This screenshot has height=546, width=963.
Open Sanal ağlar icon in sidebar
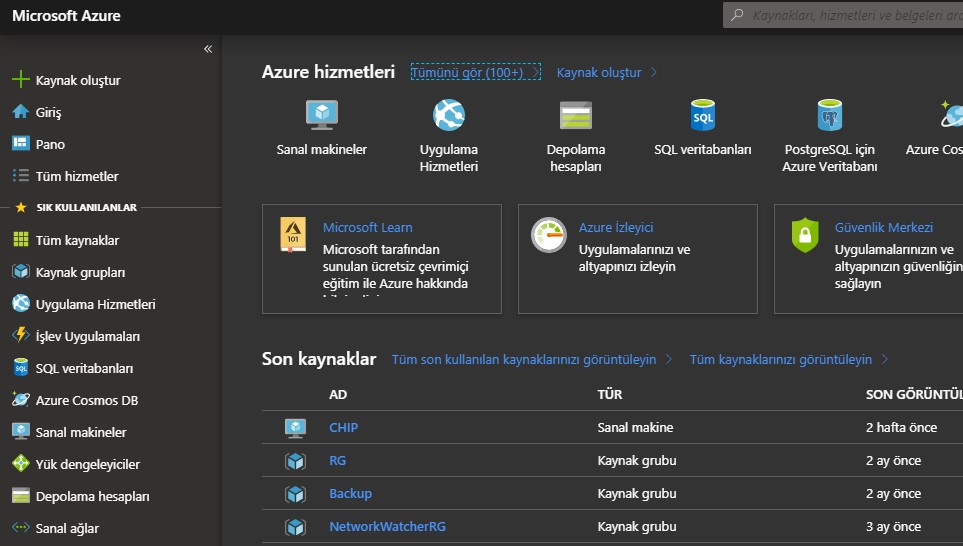[20, 527]
